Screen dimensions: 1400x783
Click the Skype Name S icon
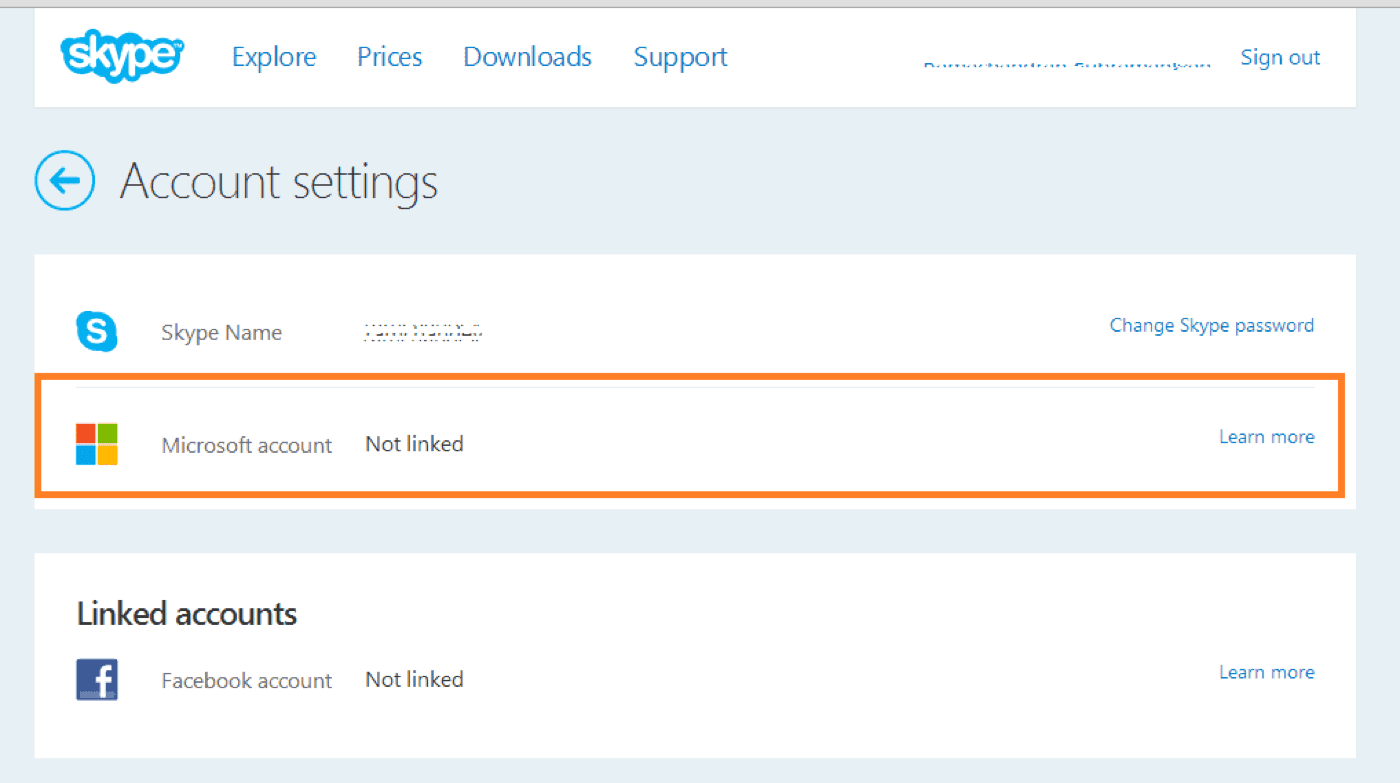tap(97, 331)
